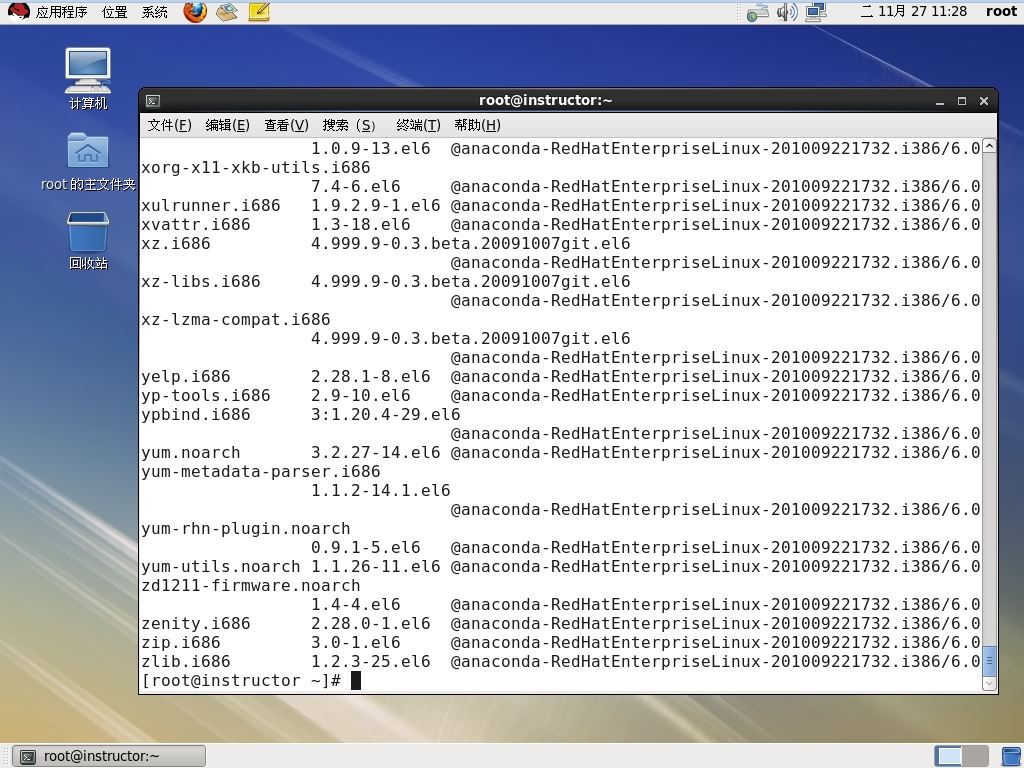The image size is (1024, 768).
Task: Click the date and time clock
Action: tap(914, 11)
